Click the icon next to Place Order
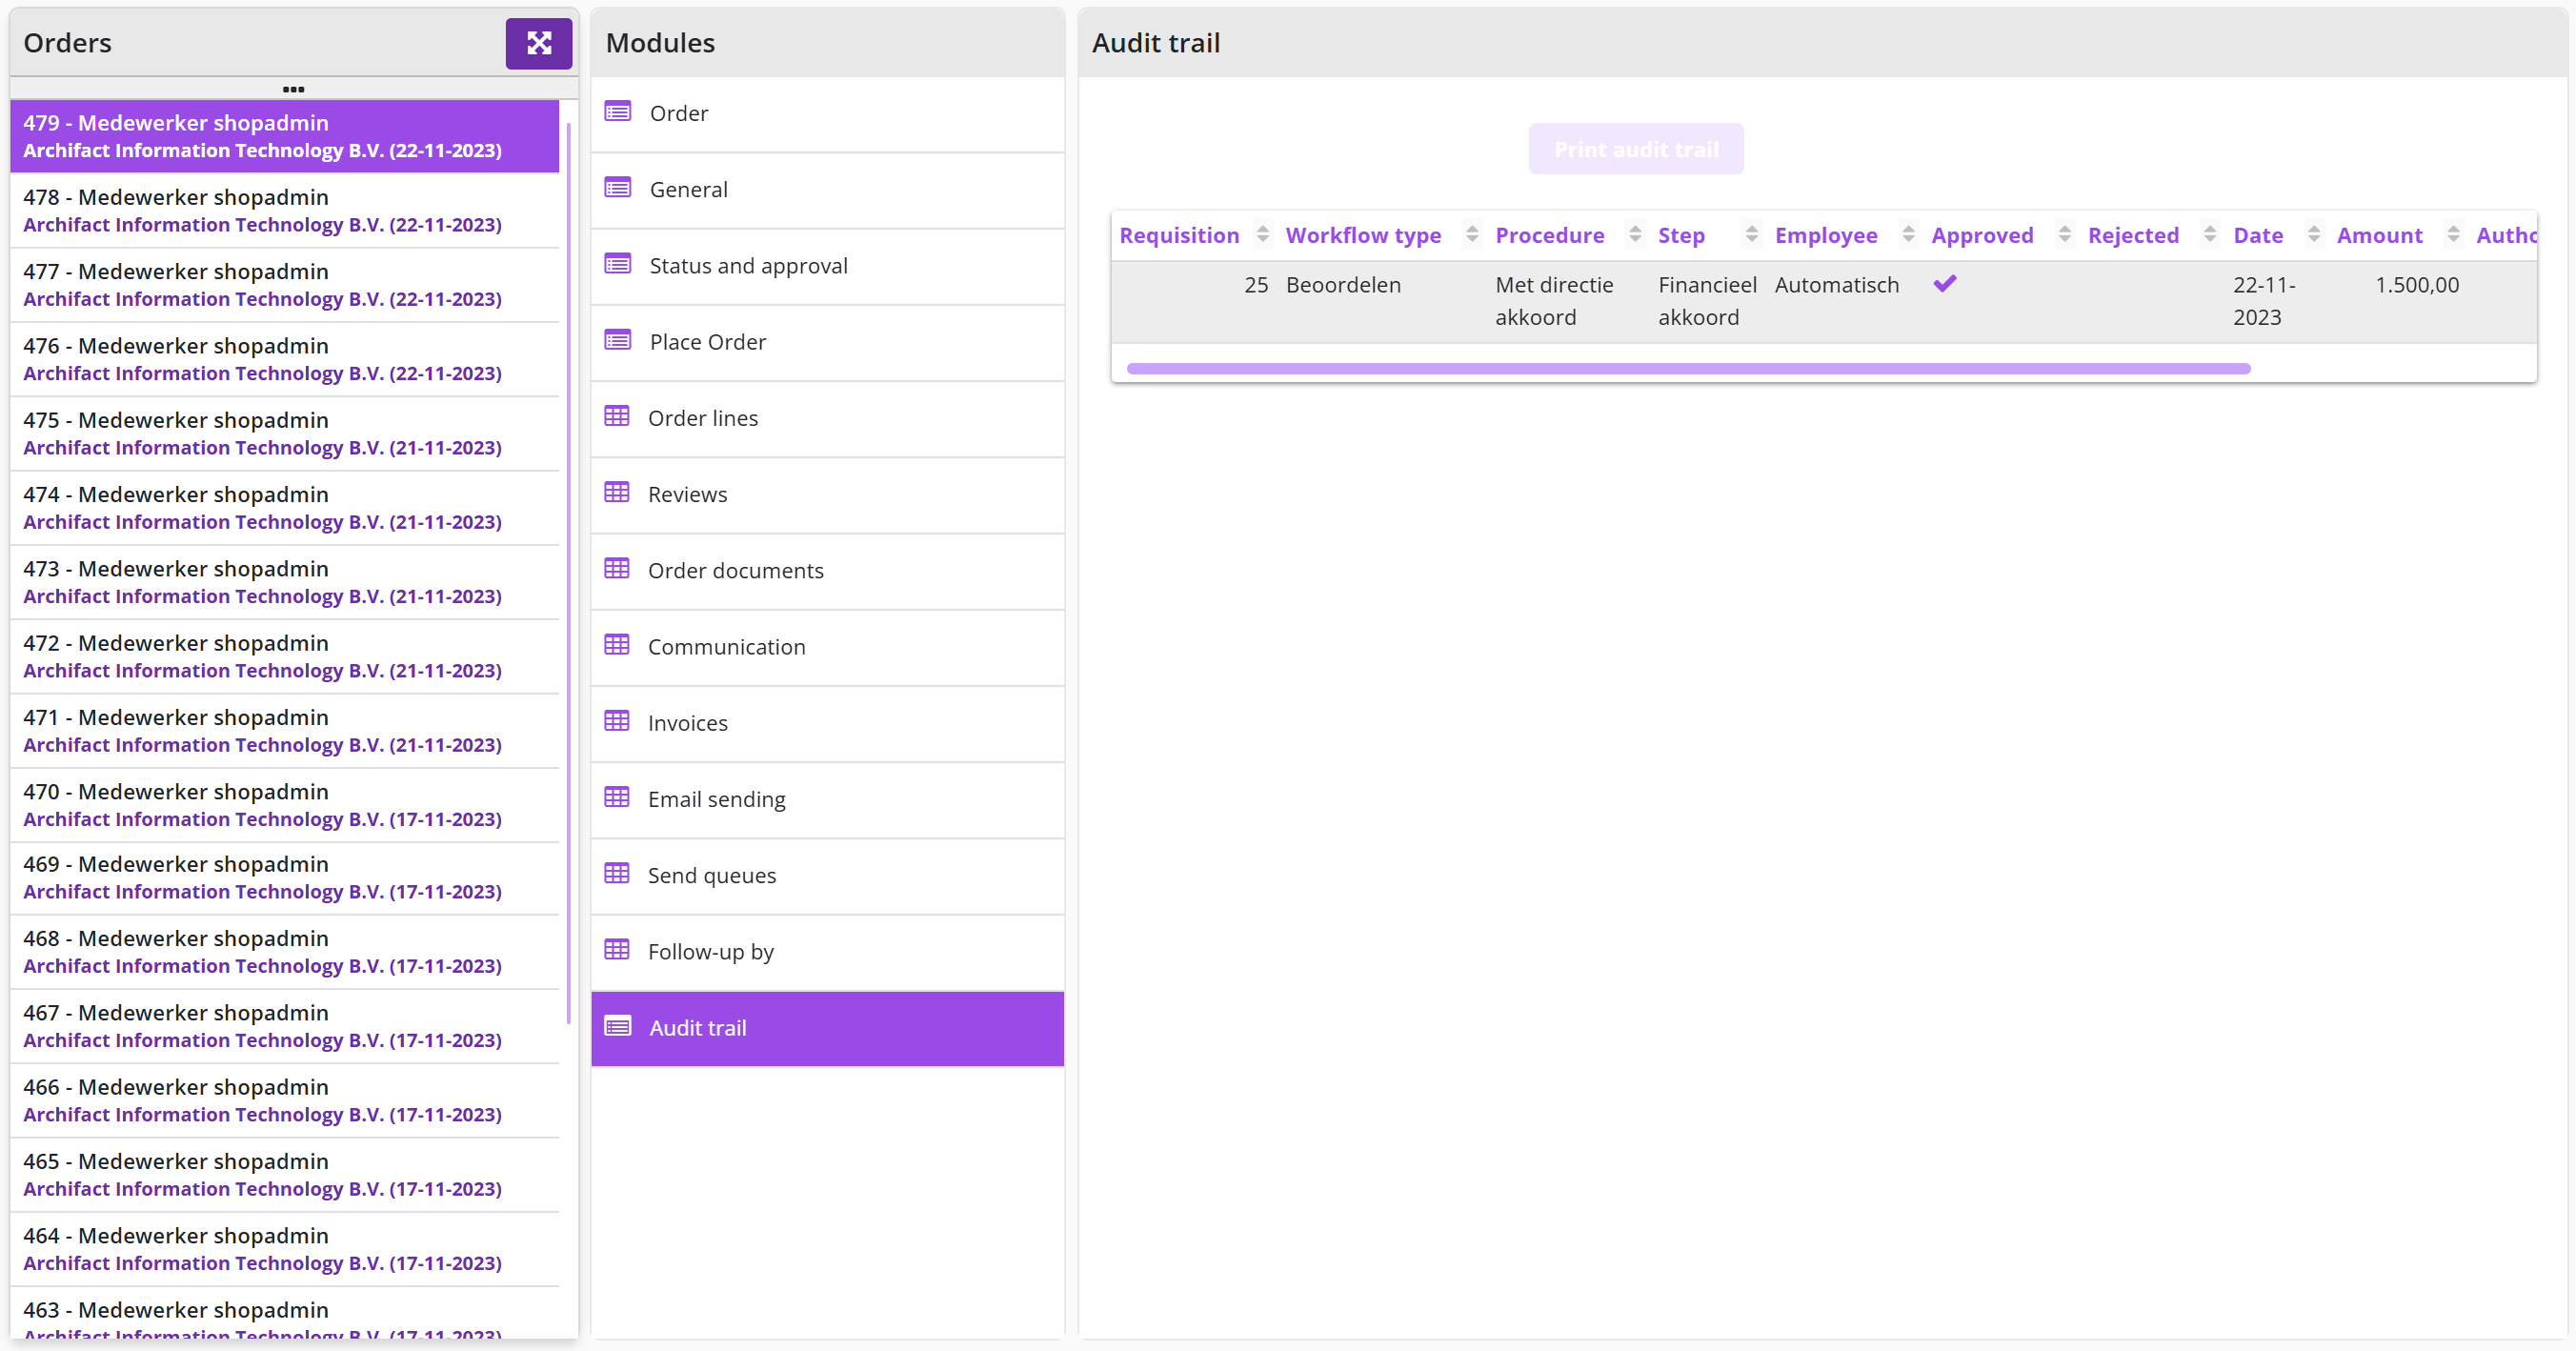The image size is (2576, 1351). 618,340
